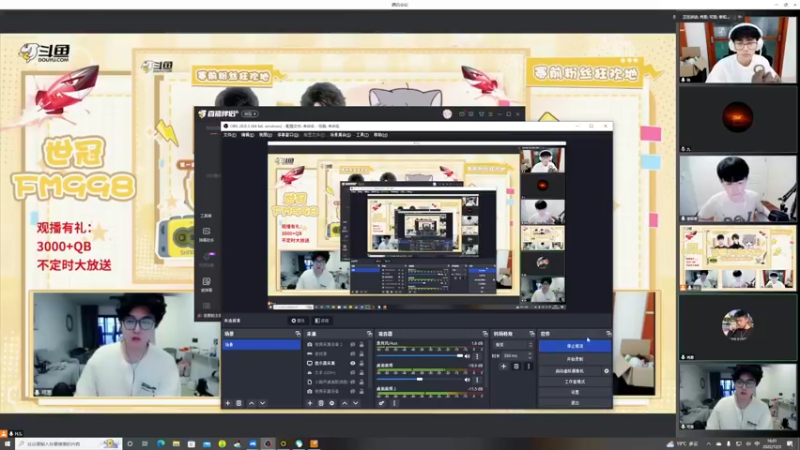Pop out the Sources dock panel
The height and width of the screenshot is (450, 800).
point(369,334)
